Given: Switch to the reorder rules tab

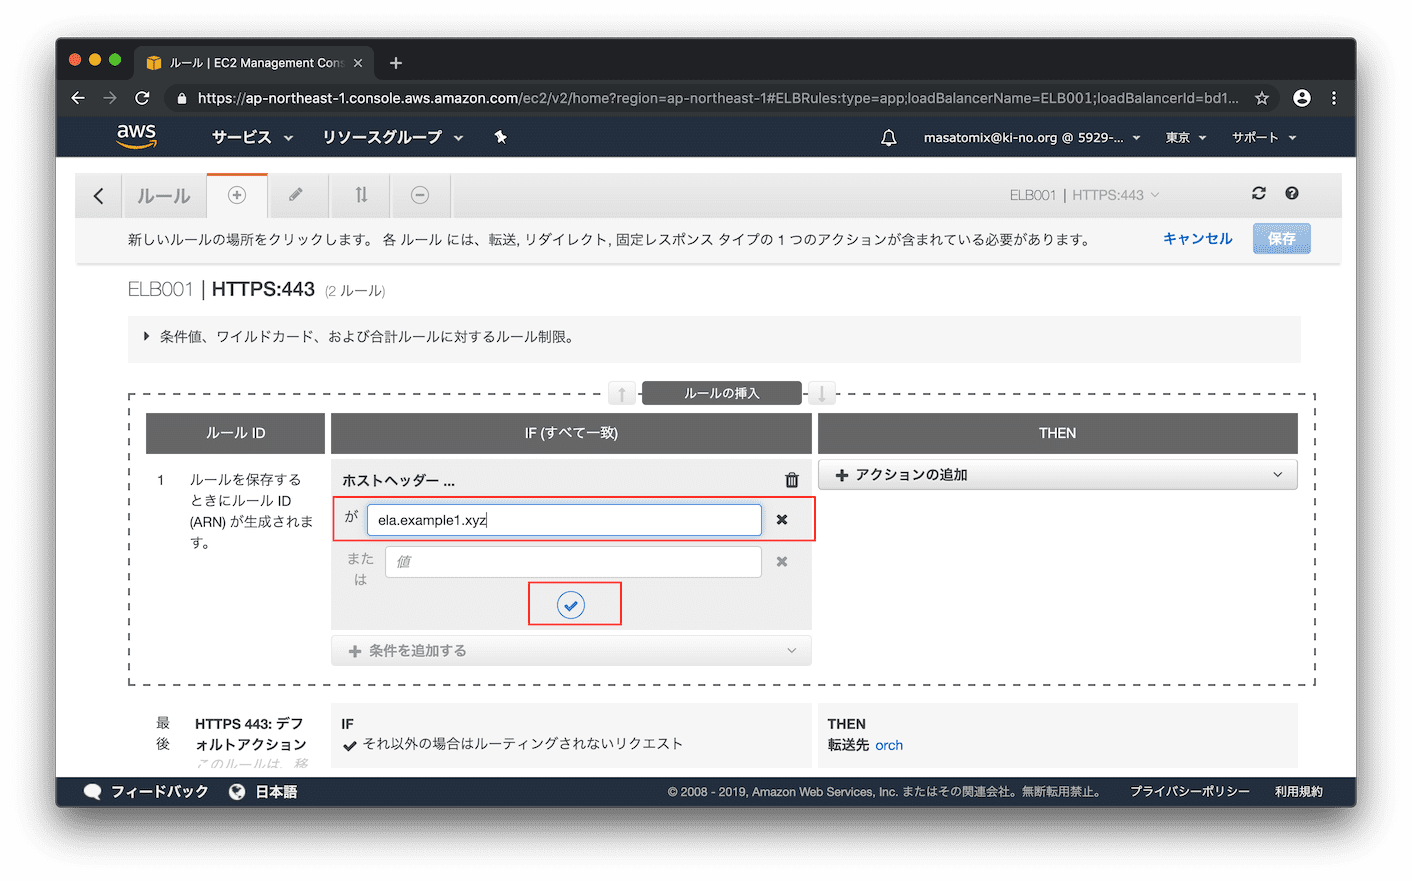Looking at the screenshot, I should click(x=361, y=195).
